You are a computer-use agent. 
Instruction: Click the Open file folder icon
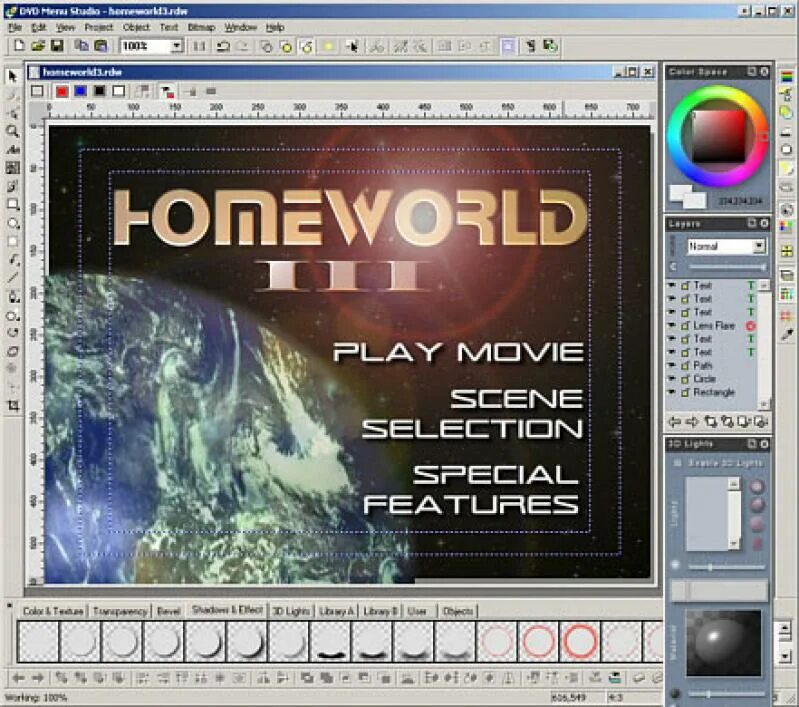point(38,46)
